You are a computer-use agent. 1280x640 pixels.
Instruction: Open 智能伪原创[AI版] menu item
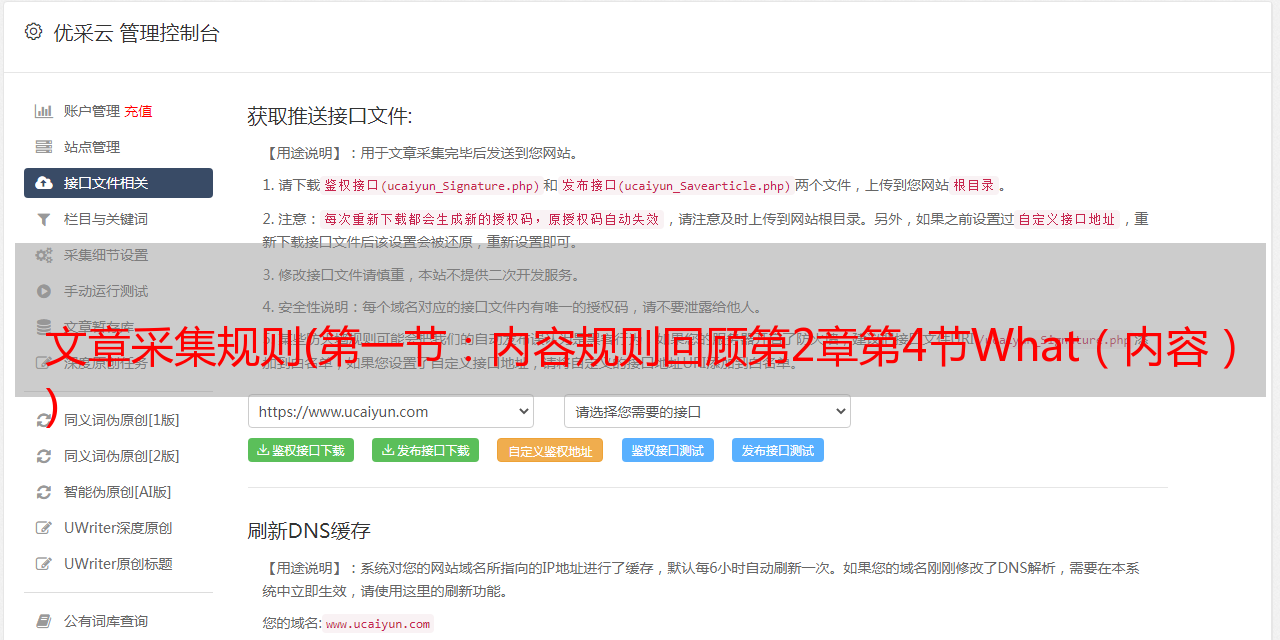(x=118, y=492)
